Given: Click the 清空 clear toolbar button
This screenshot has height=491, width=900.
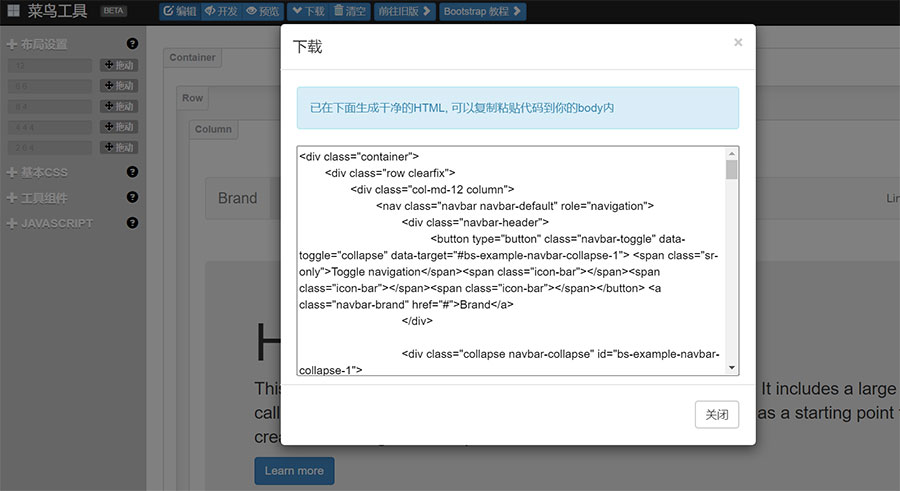Looking at the screenshot, I should click(349, 12).
